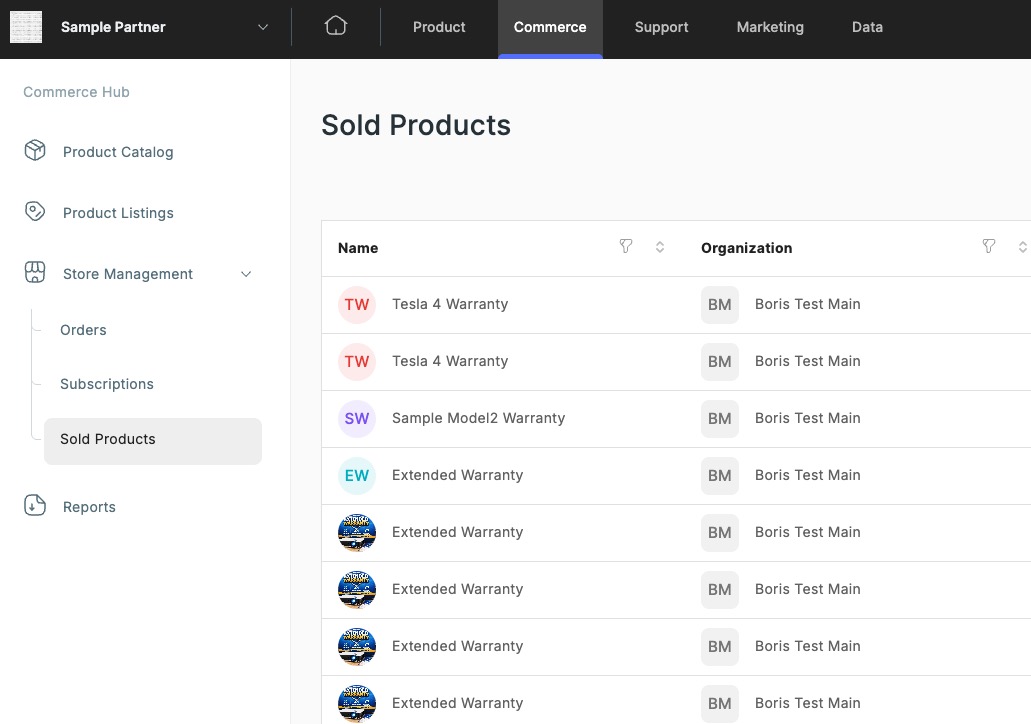Open the Name column filter
The width and height of the screenshot is (1031, 724).
[625, 247]
